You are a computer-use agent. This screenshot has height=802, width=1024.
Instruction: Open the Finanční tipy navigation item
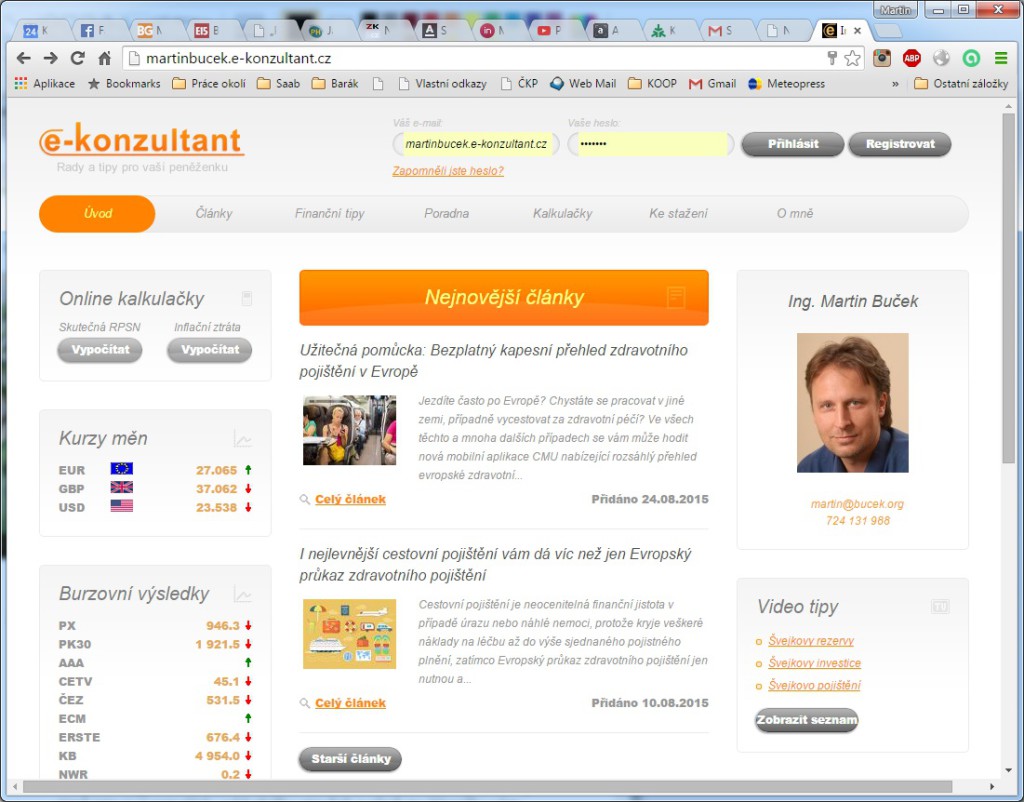tap(329, 213)
